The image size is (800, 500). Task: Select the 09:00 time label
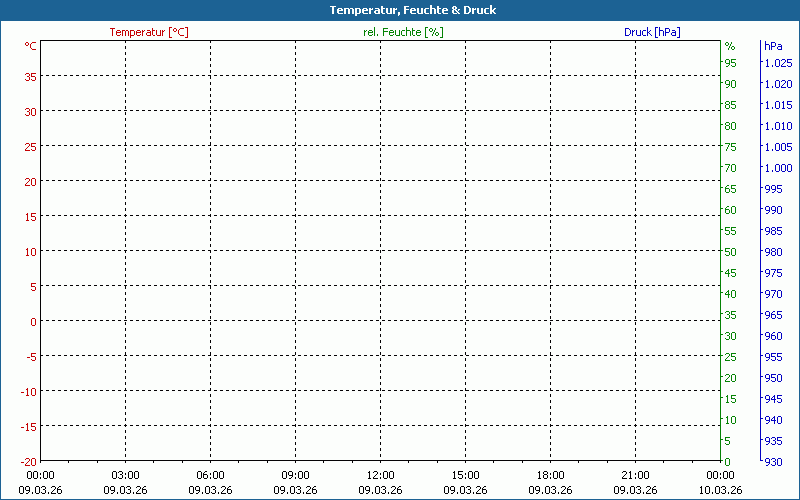point(295,475)
